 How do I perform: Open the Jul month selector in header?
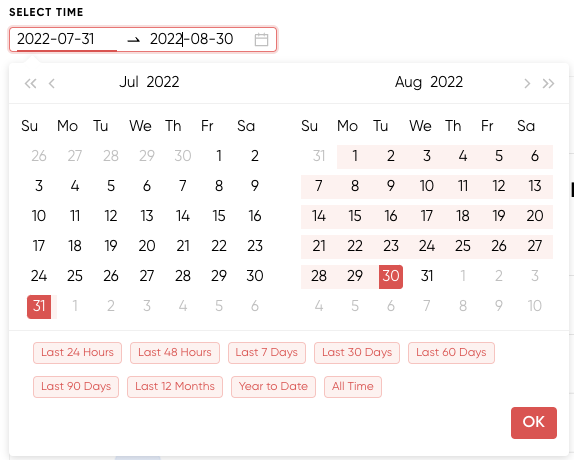(129, 82)
